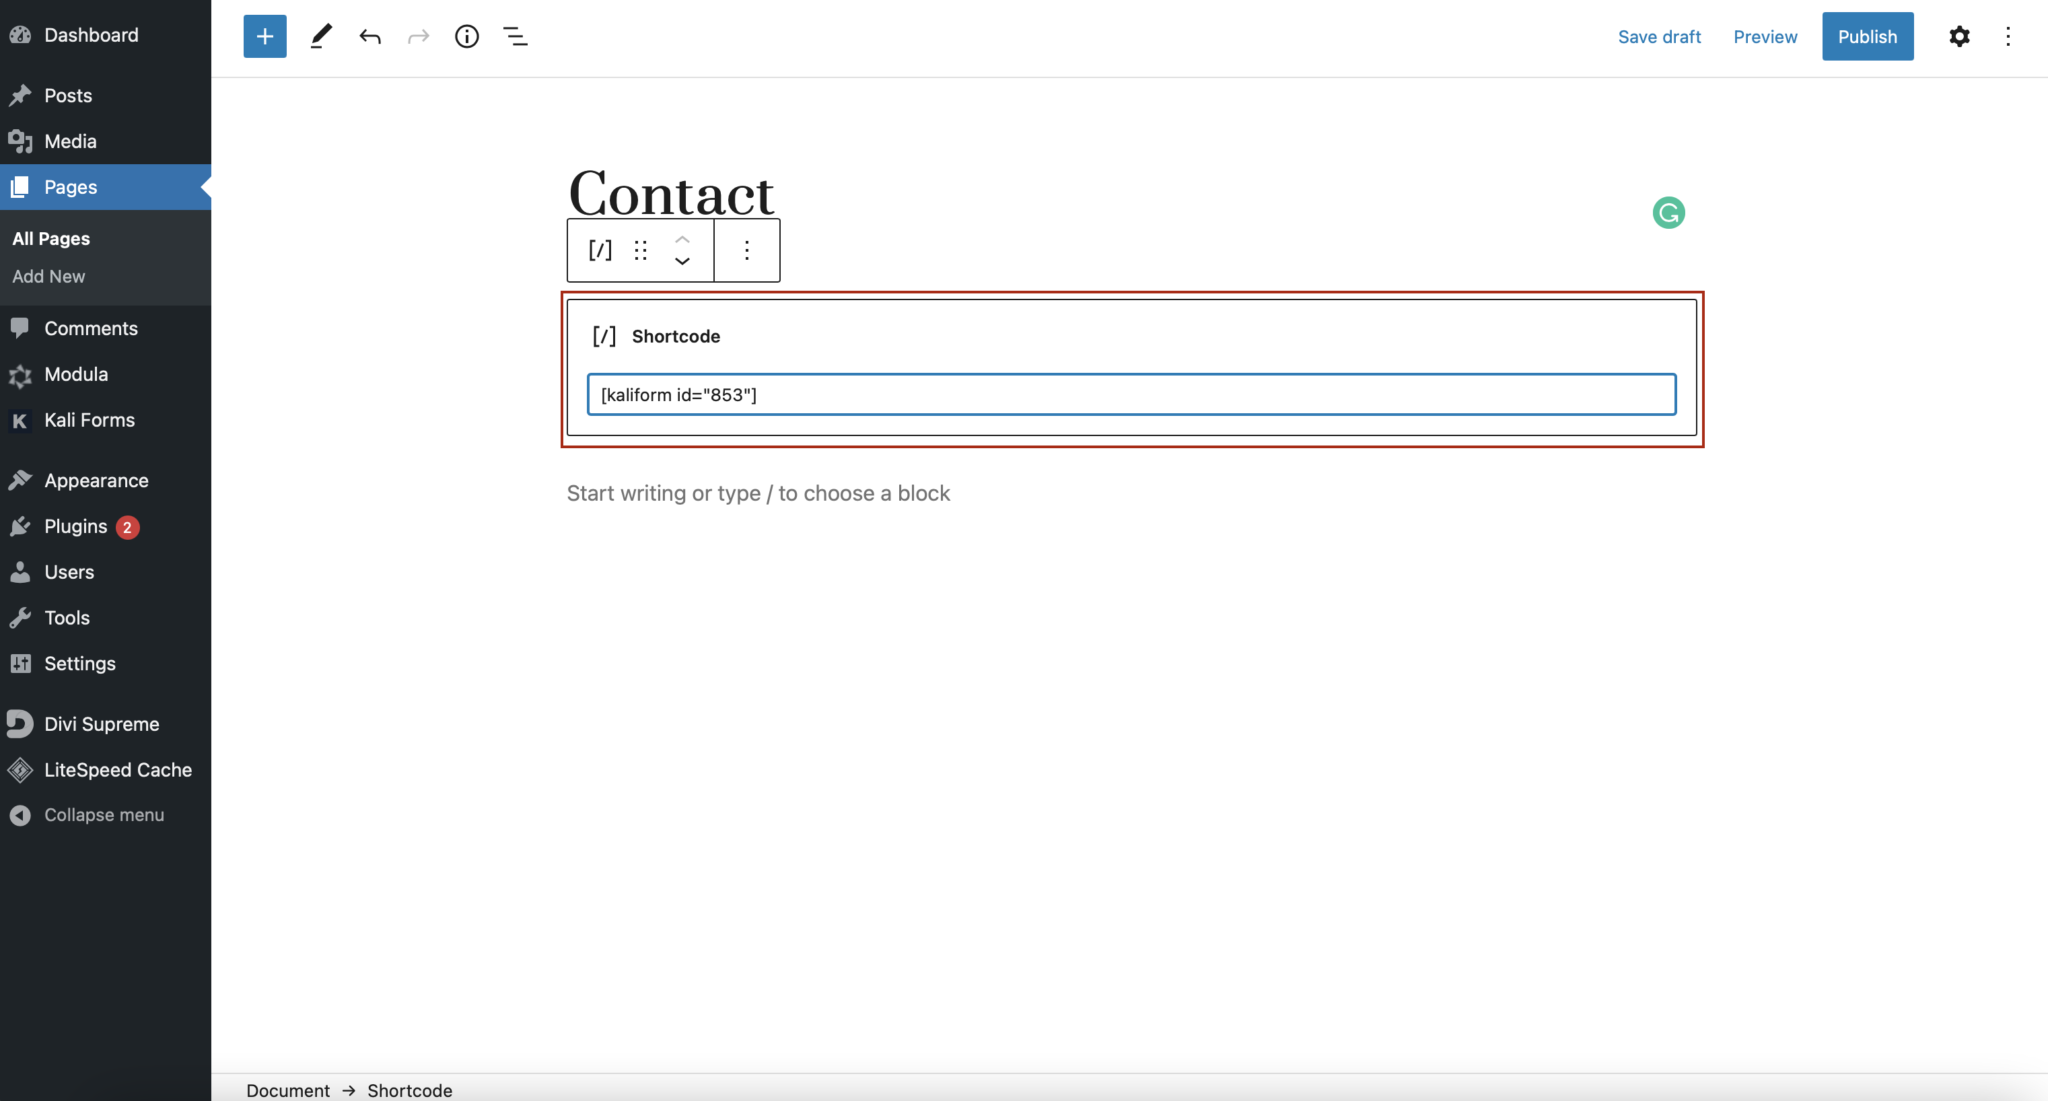The width and height of the screenshot is (2048, 1101).
Task: Save the page as draft
Action: [x=1659, y=36]
